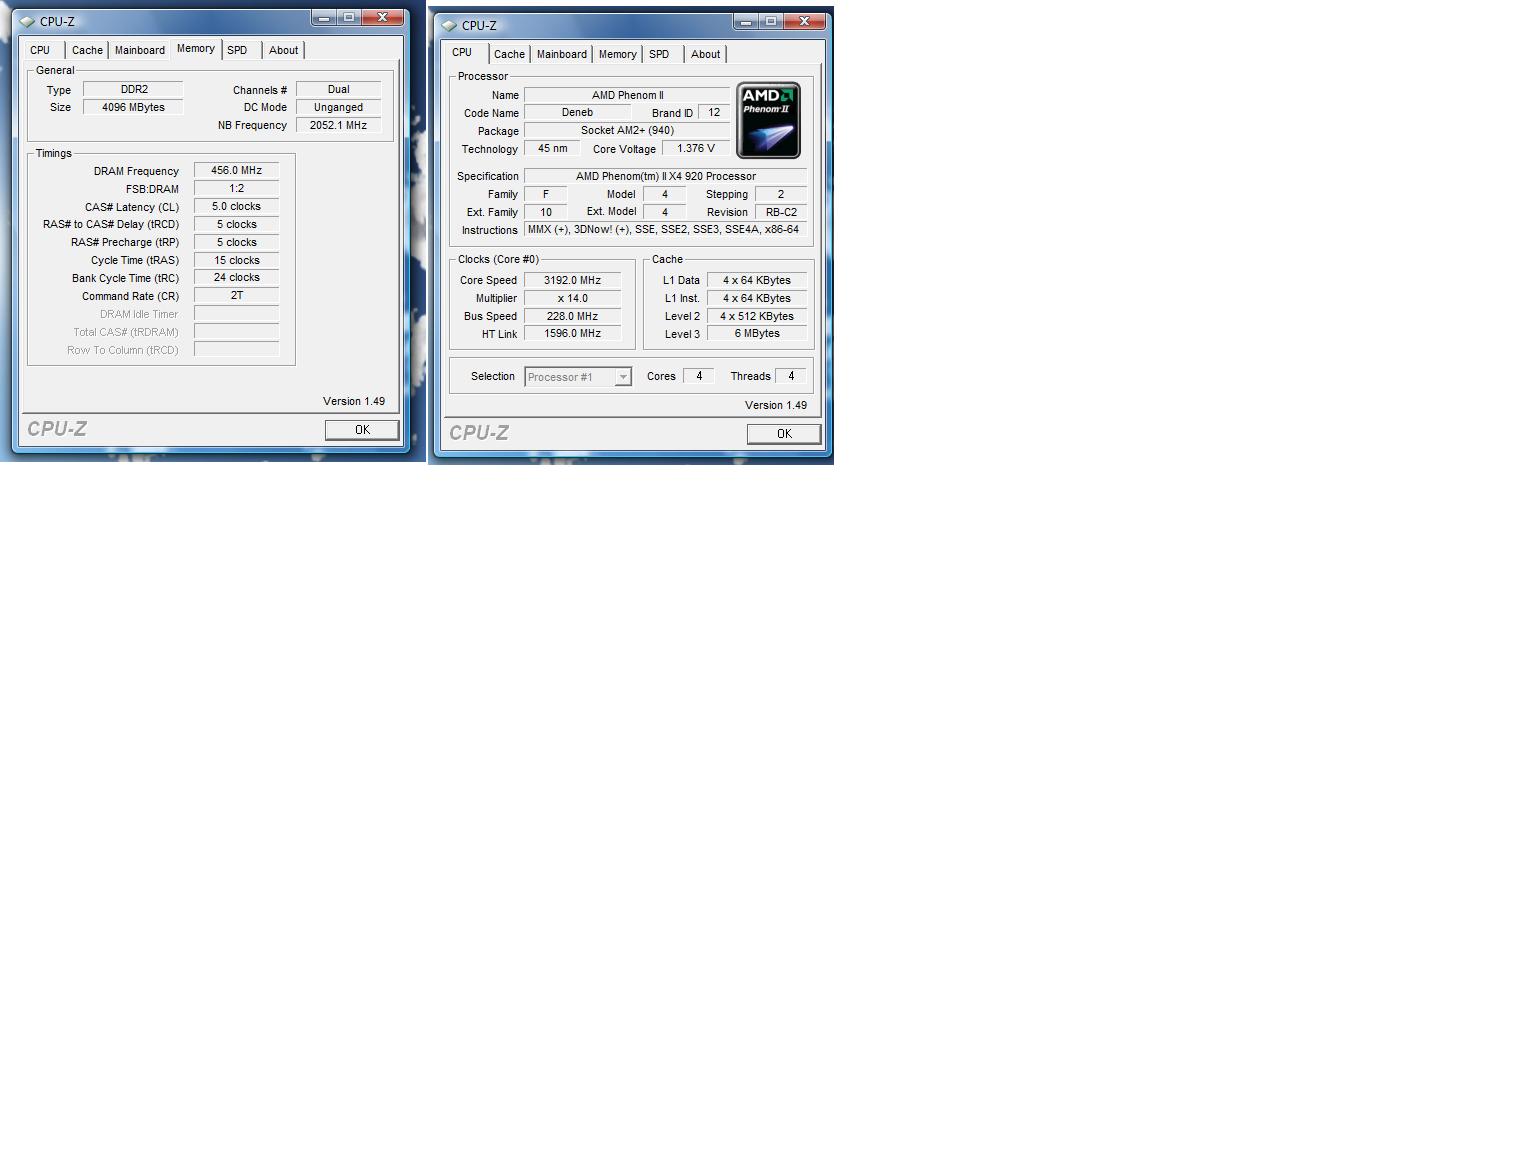This screenshot has width=1536, height=1152.
Task: Click the Core Speed 3192.0 MHz value
Action: click(572, 280)
